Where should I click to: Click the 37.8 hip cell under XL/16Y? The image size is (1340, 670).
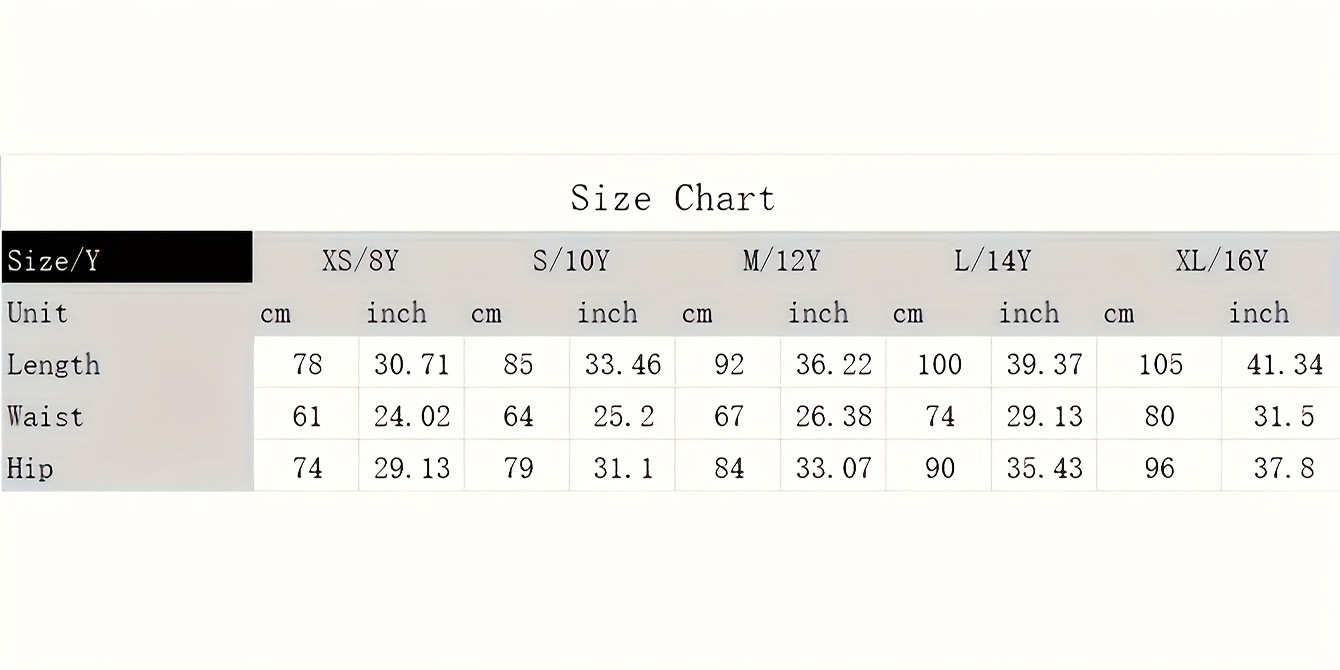1284,467
